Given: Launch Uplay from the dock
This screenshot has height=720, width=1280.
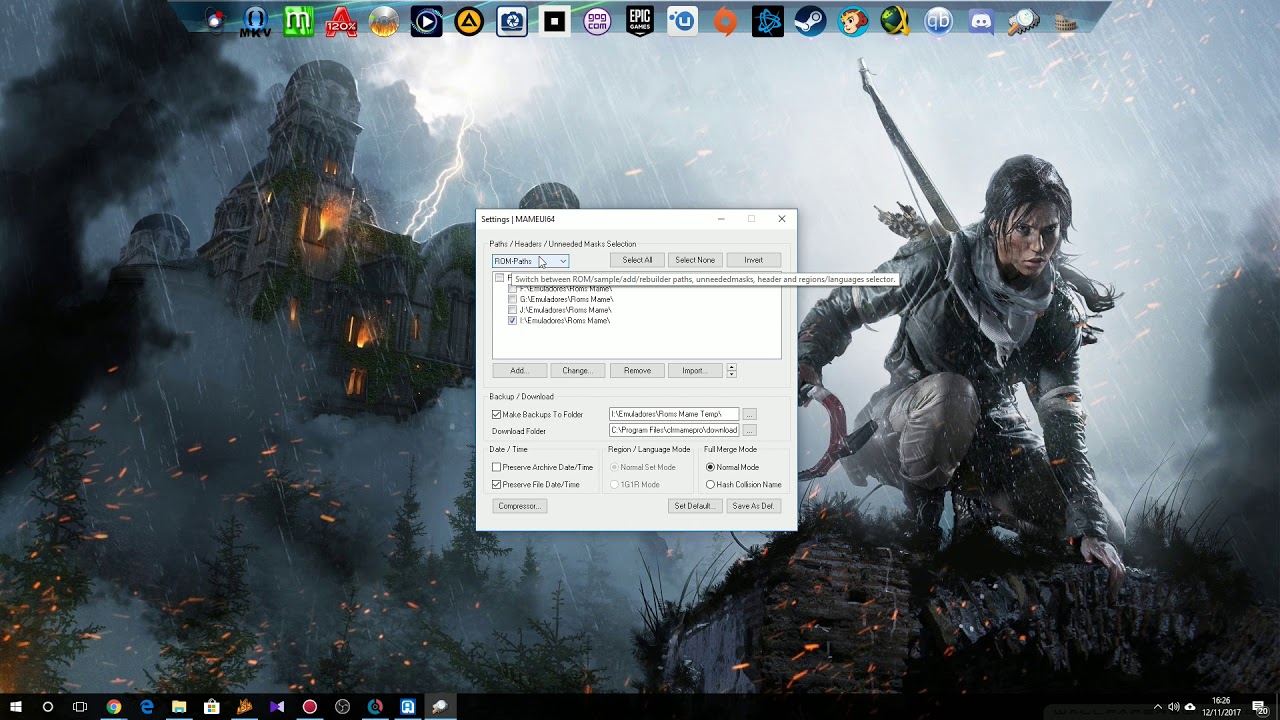Looking at the screenshot, I should [x=683, y=21].
